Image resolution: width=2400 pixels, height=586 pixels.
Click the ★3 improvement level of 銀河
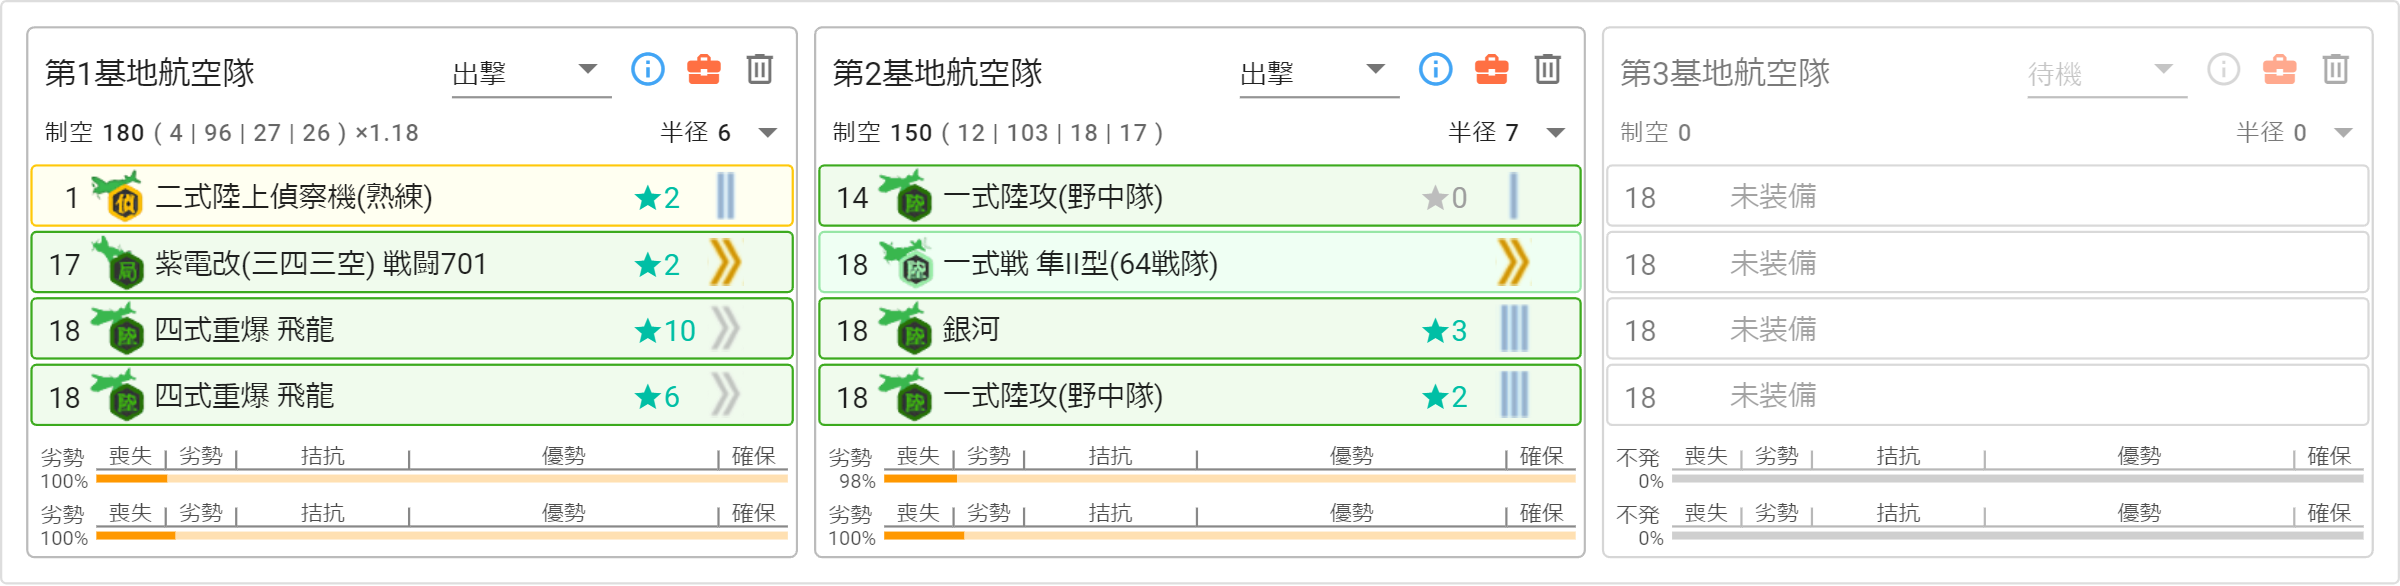(1445, 330)
